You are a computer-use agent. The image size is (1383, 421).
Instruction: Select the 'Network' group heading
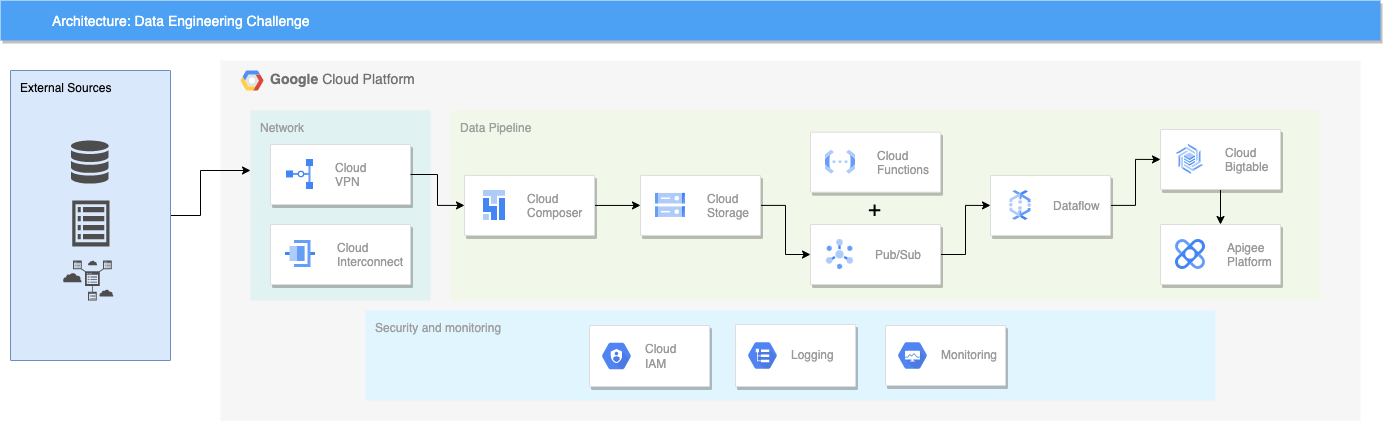pyautogui.click(x=282, y=128)
